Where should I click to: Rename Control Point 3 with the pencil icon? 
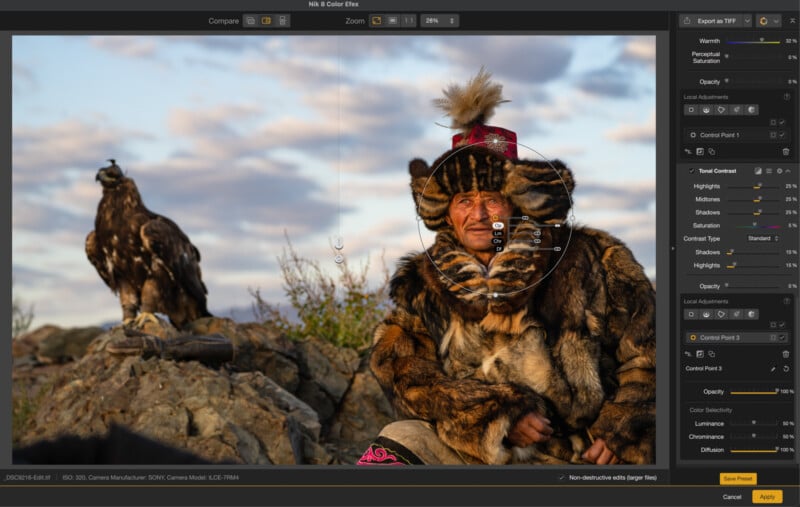pos(772,369)
